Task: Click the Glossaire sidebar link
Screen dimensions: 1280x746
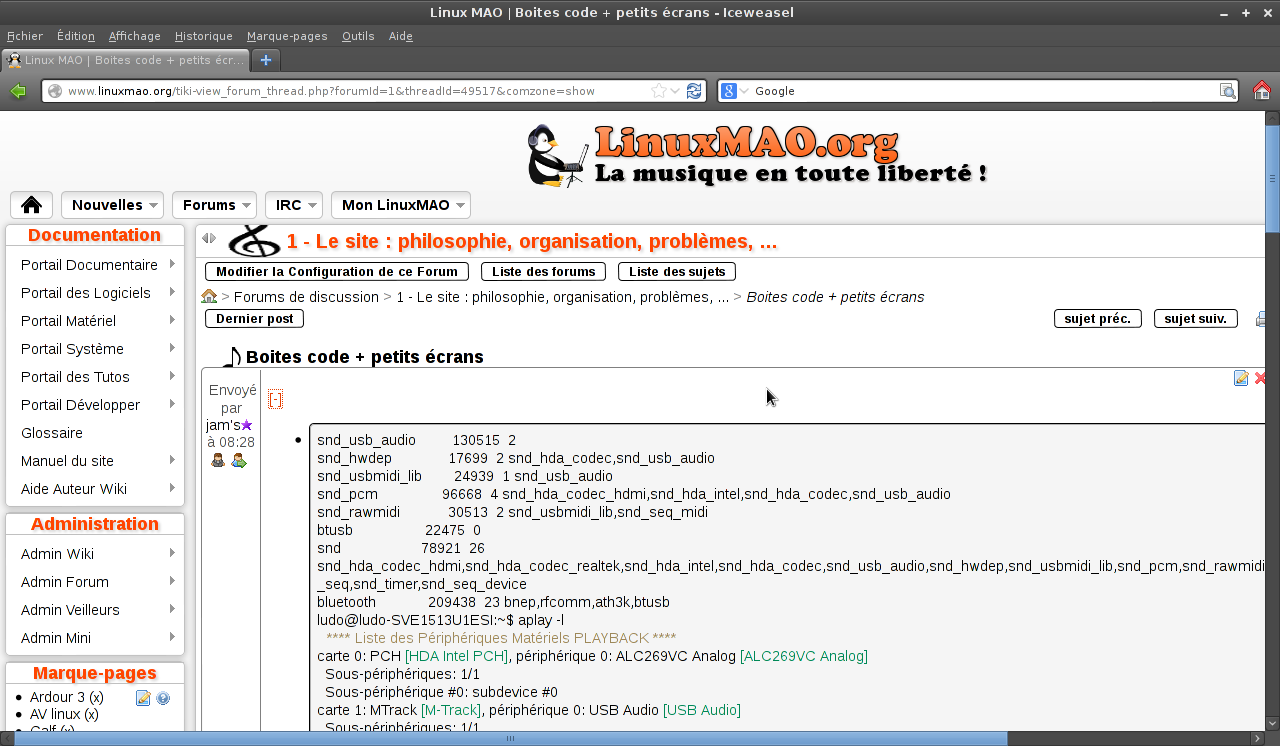Action: coord(52,433)
